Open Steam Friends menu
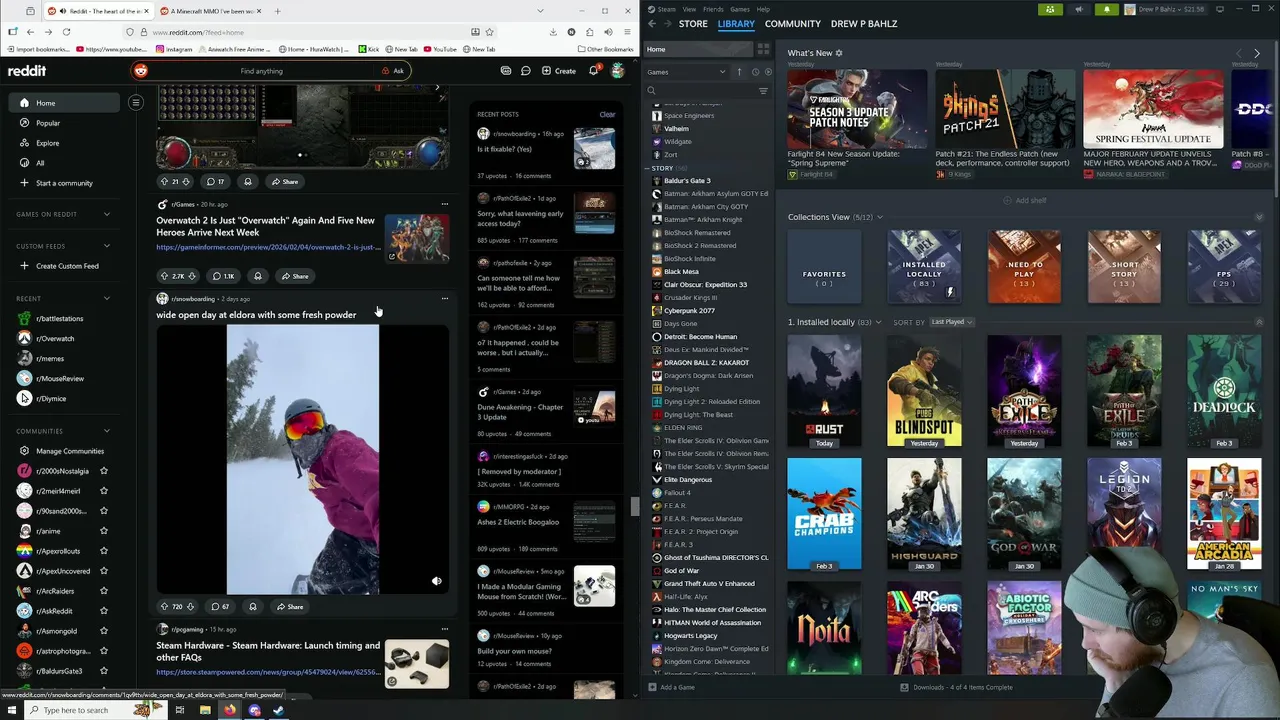 [x=713, y=9]
